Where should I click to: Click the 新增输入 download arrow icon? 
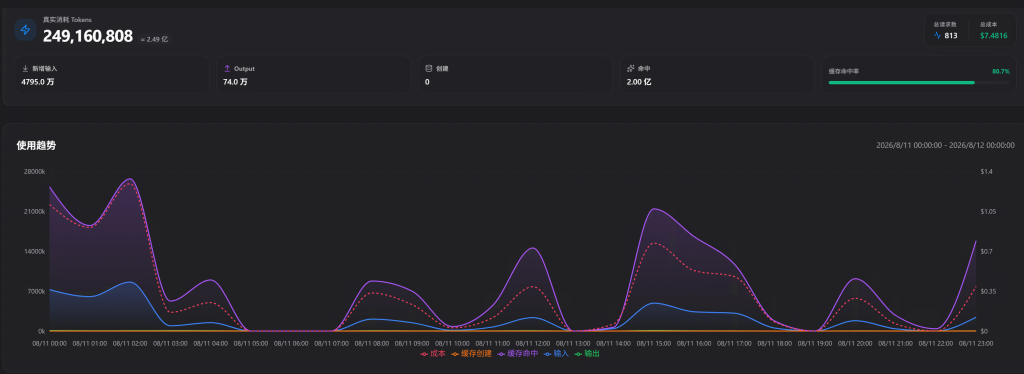(25, 68)
